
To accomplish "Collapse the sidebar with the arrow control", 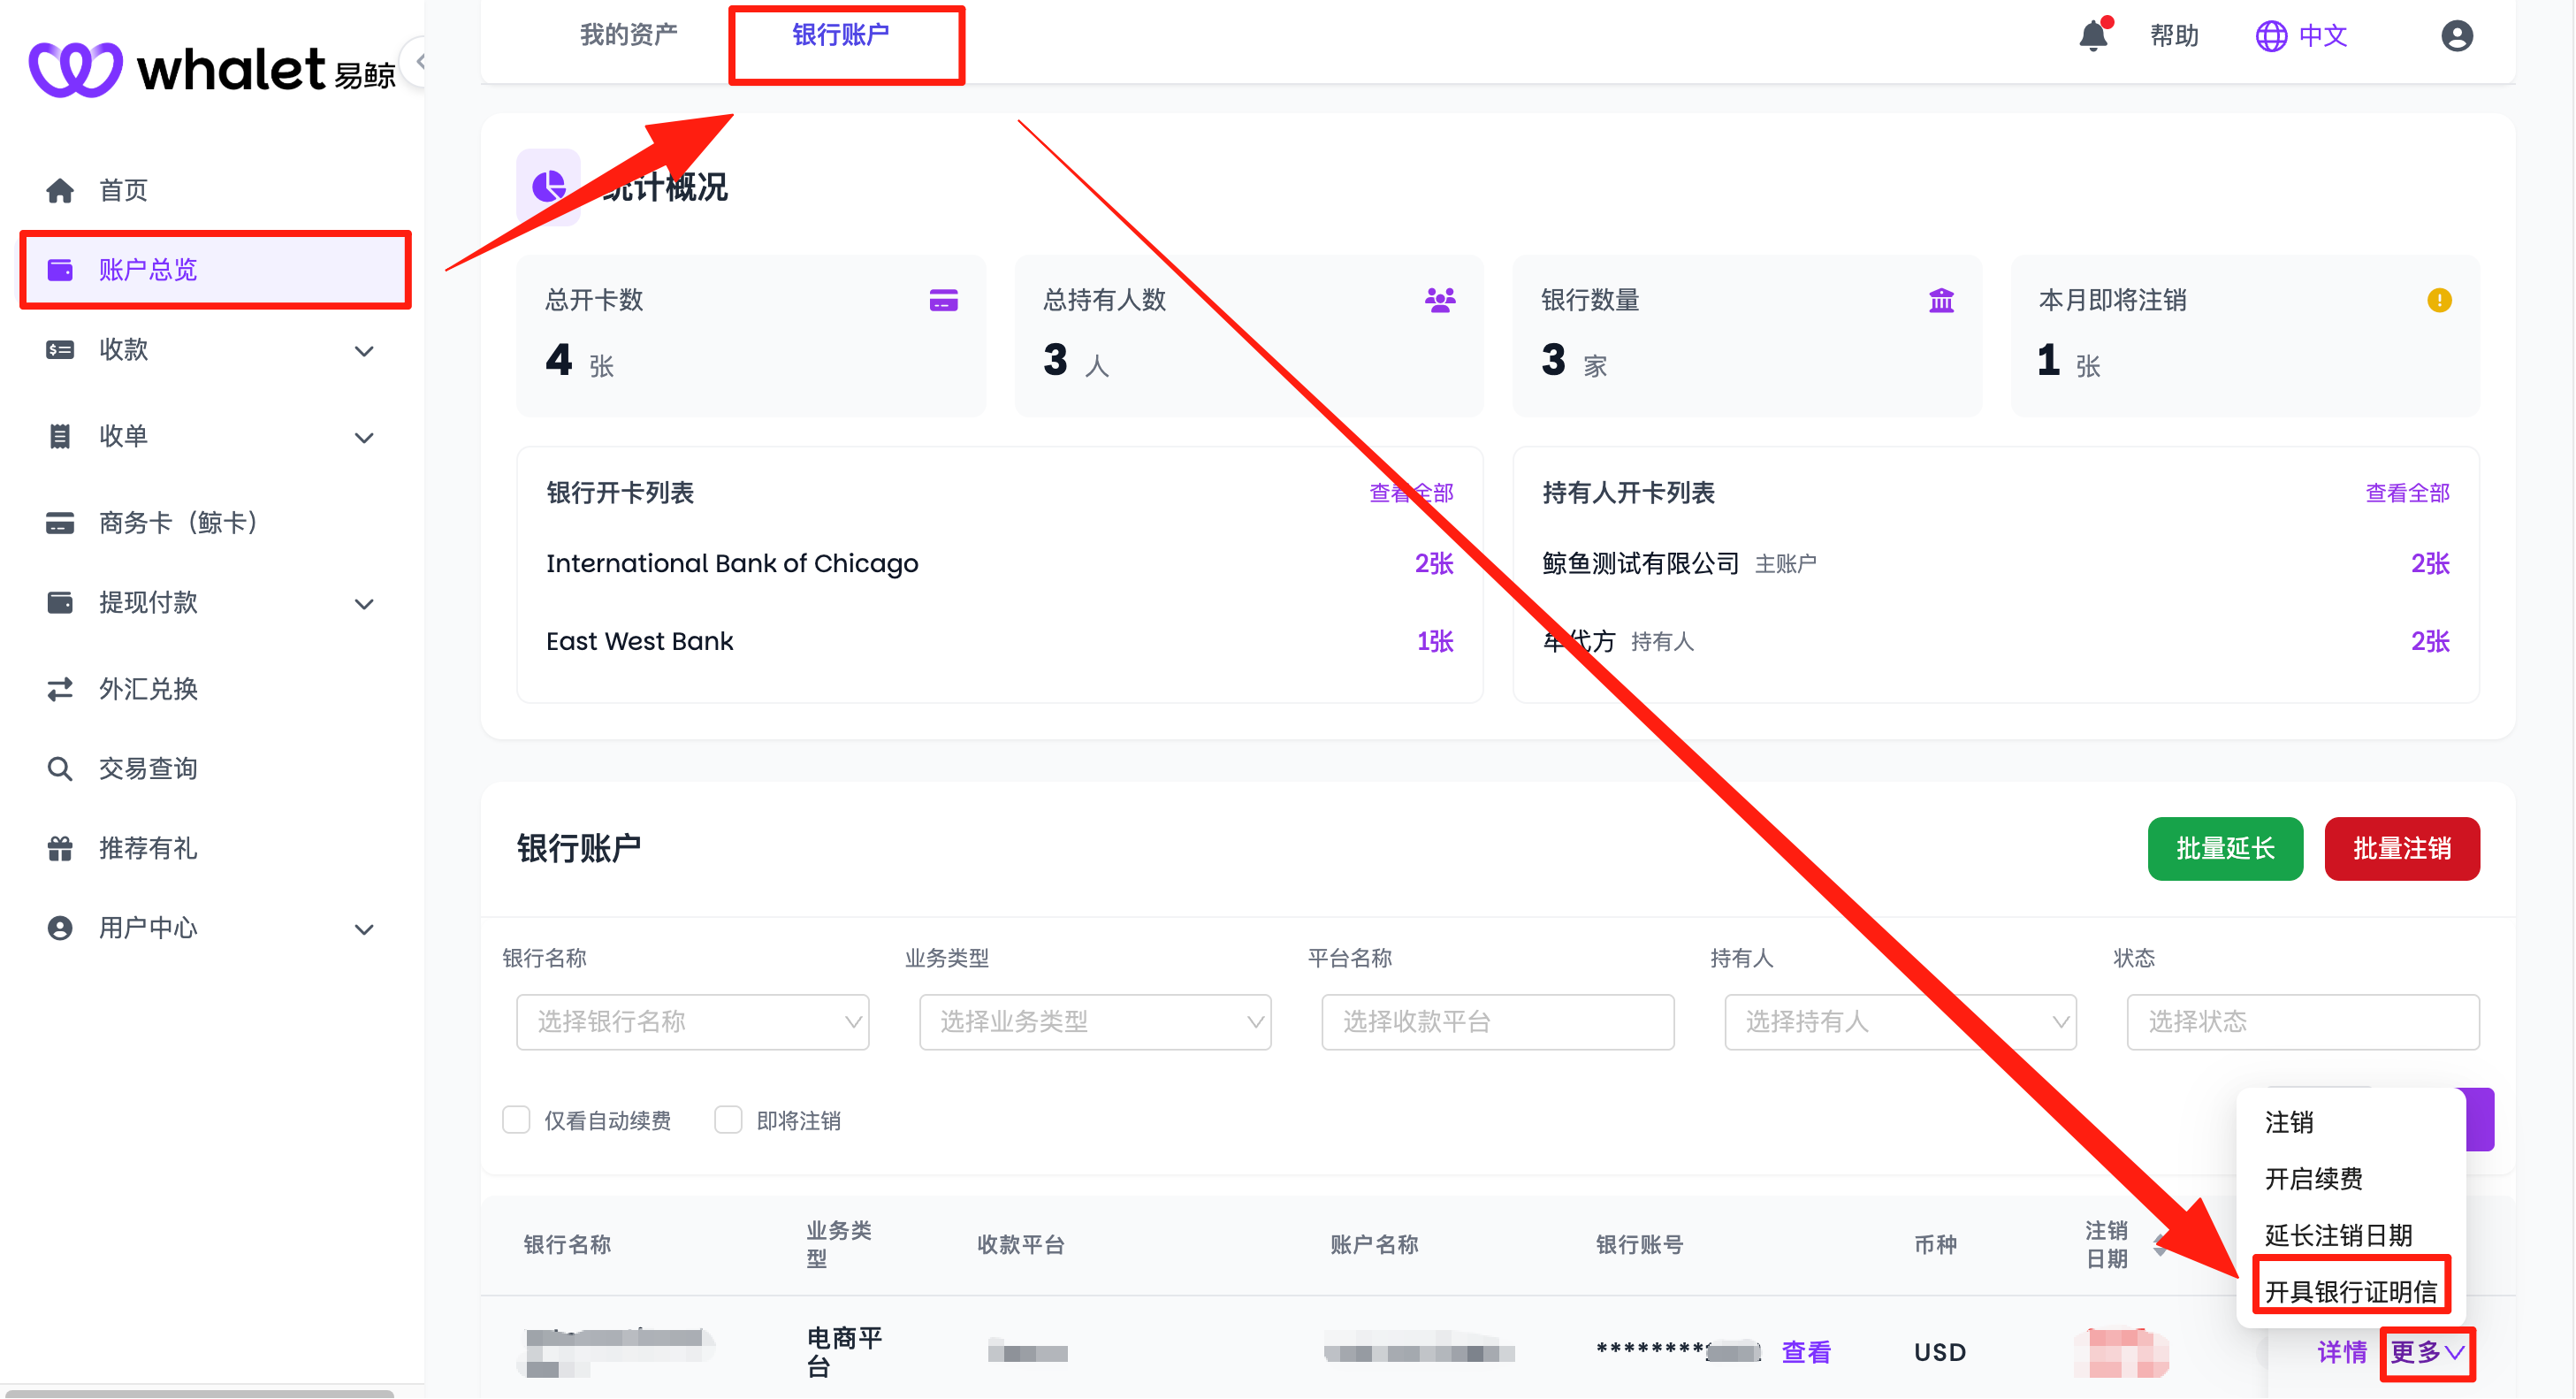I will coord(422,62).
